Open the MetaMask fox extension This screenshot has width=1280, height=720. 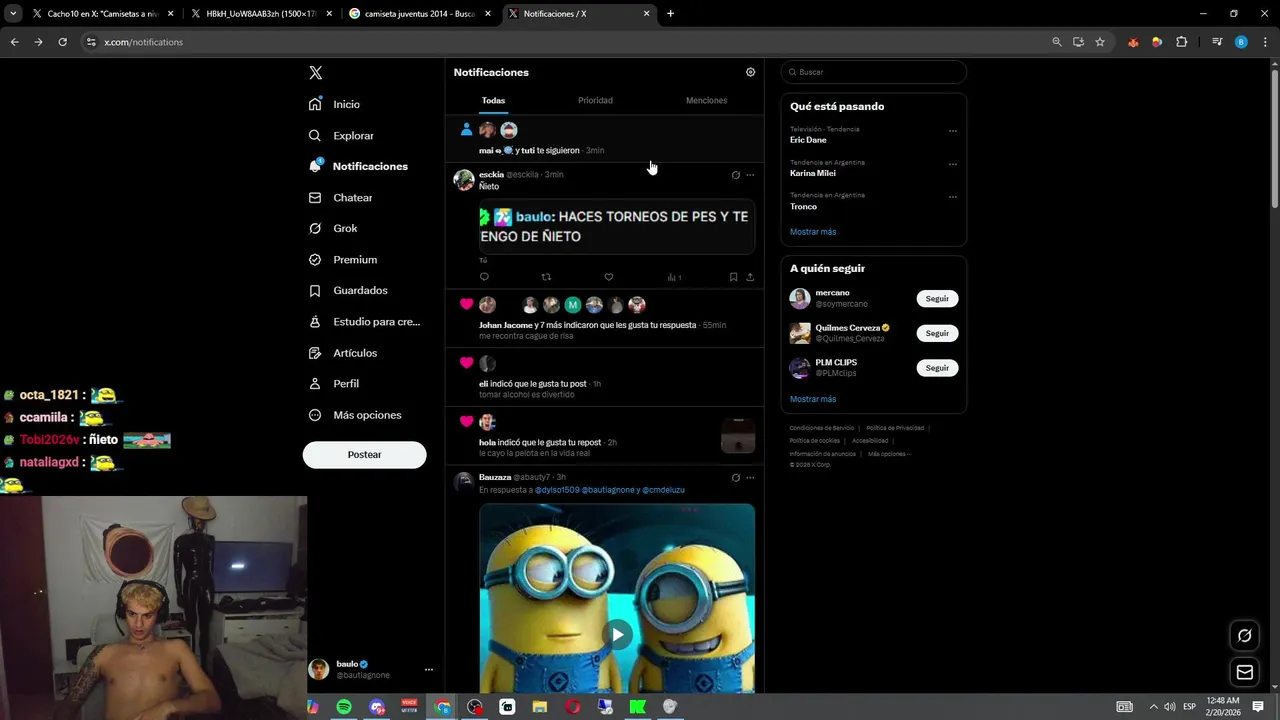pyautogui.click(x=1133, y=42)
